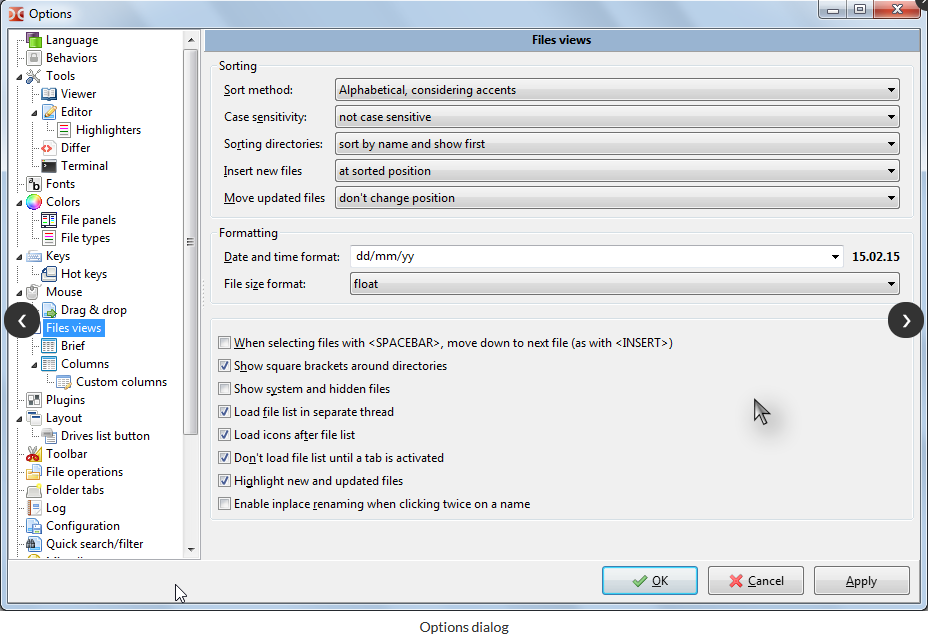Click the Plugins icon
928x642 pixels.
[34, 400]
